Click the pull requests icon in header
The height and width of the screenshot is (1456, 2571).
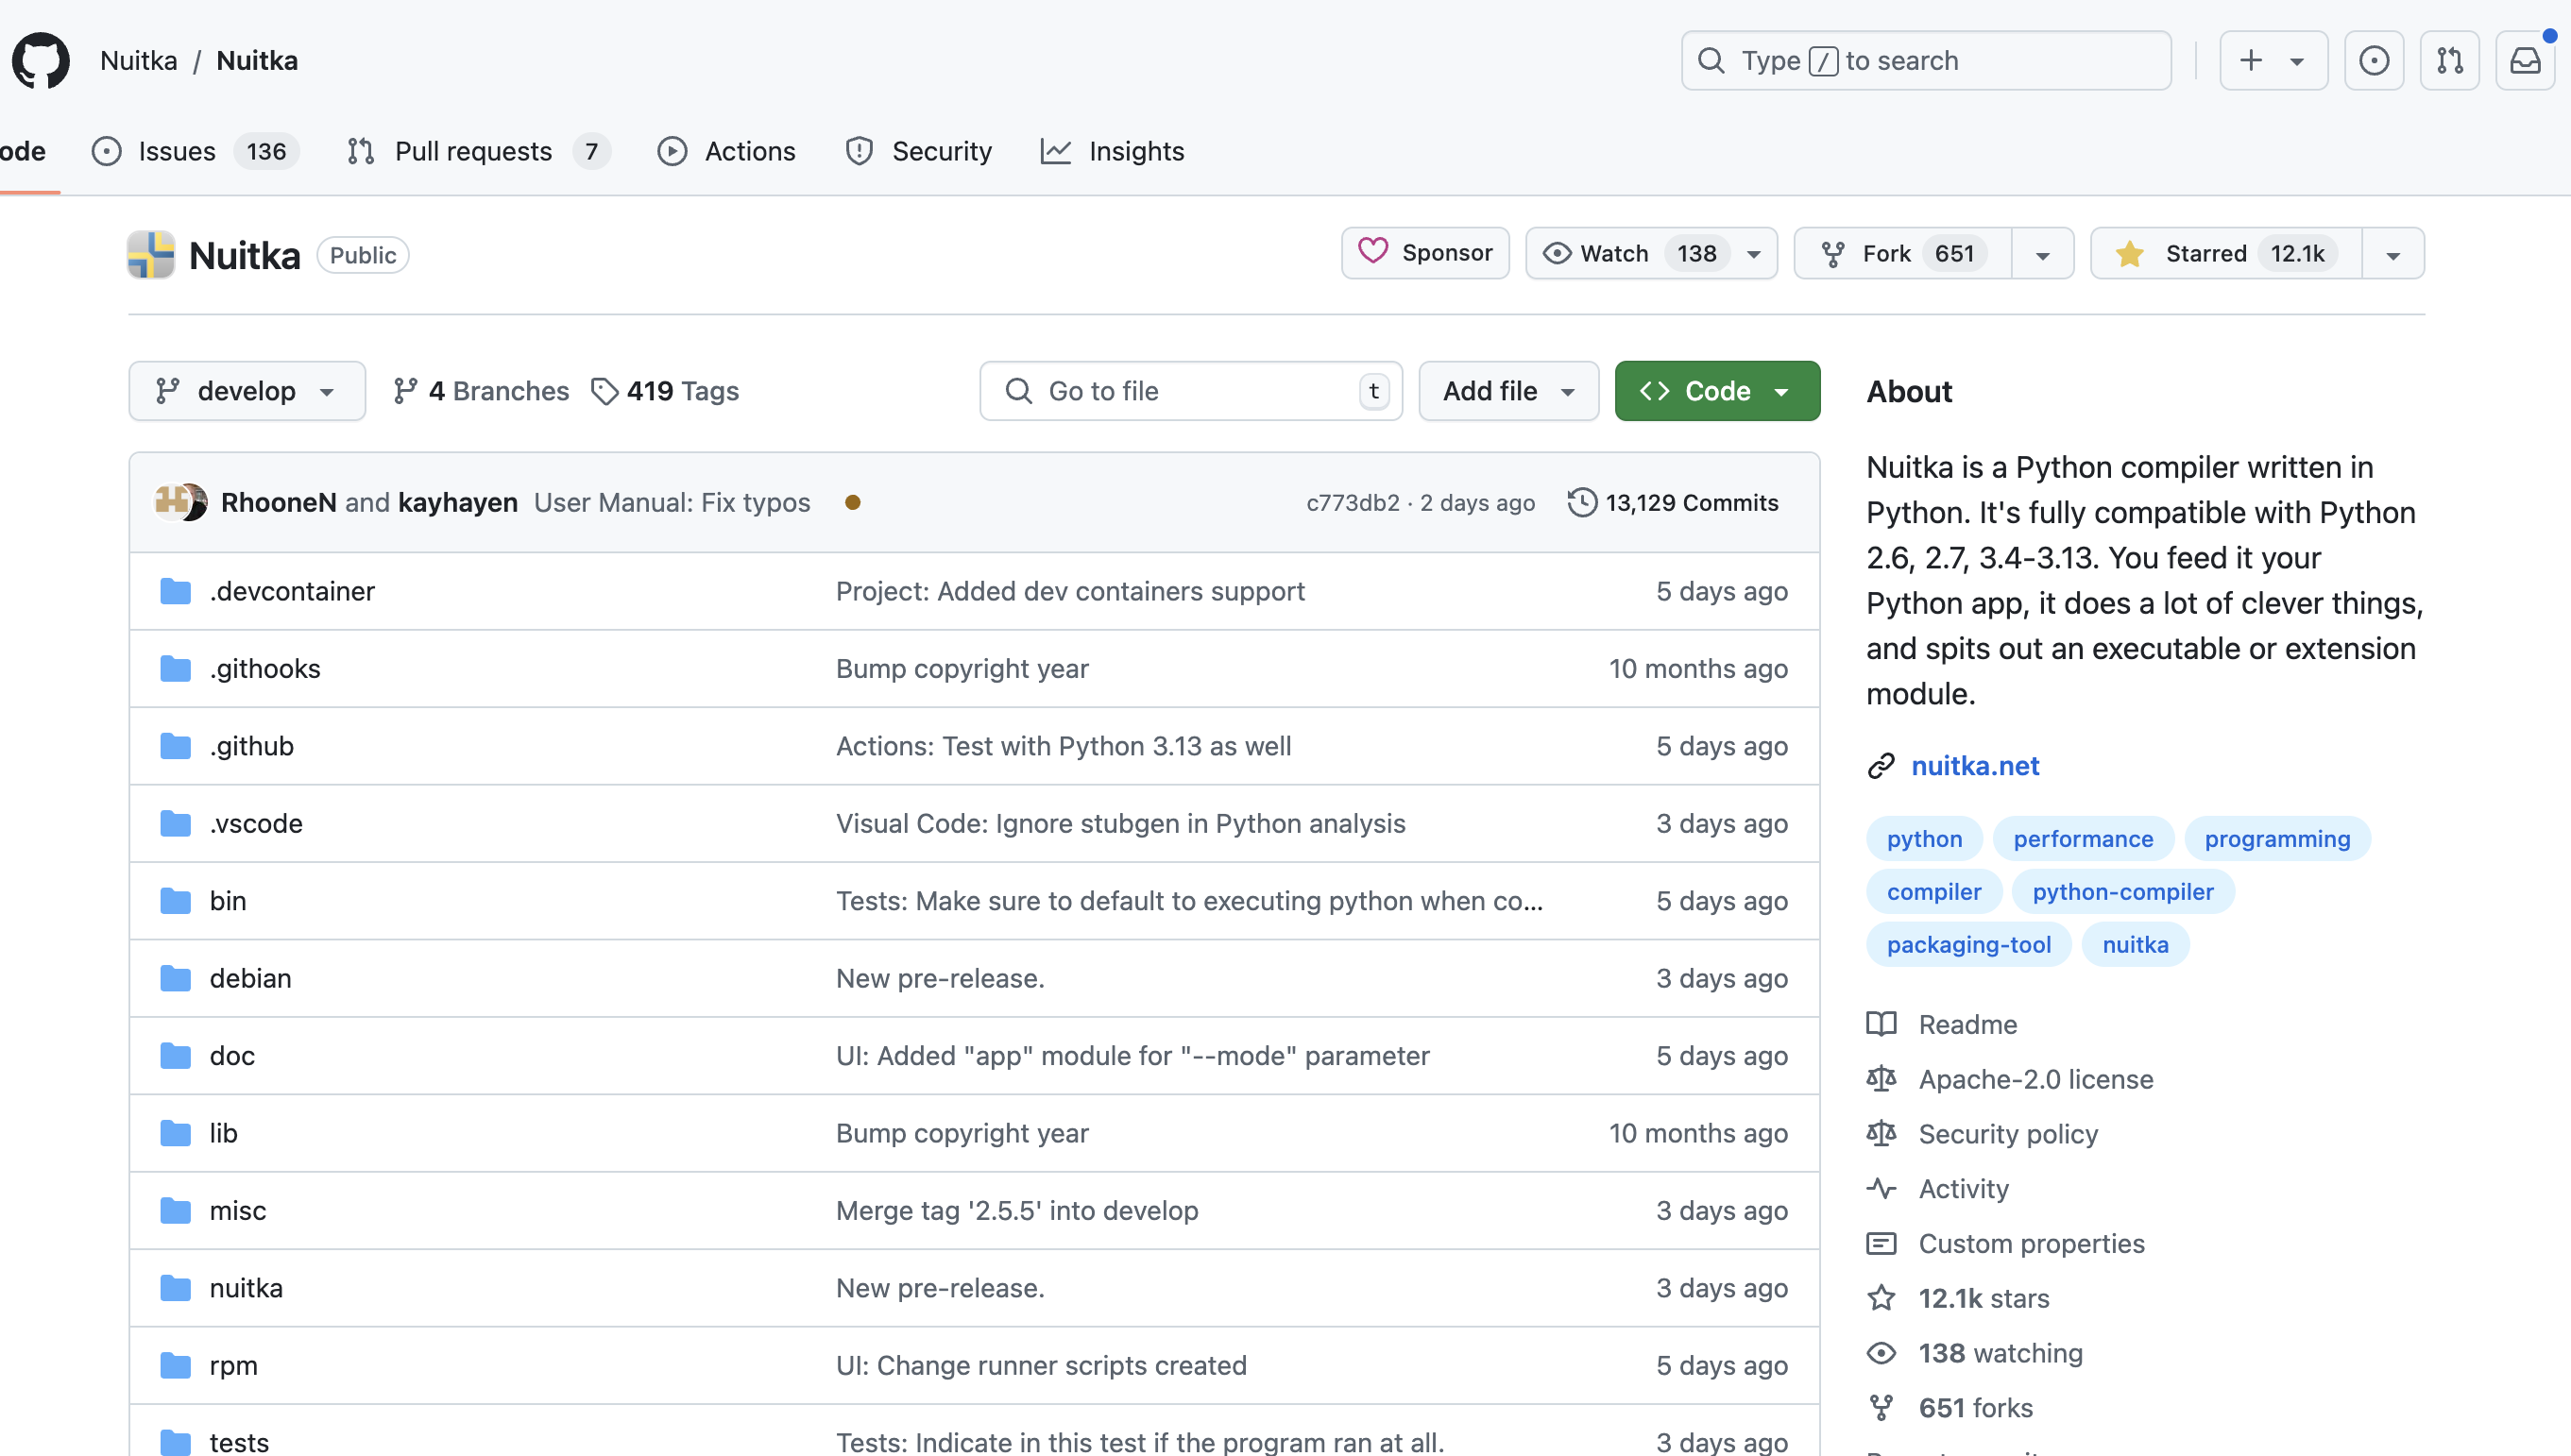pos(2449,61)
